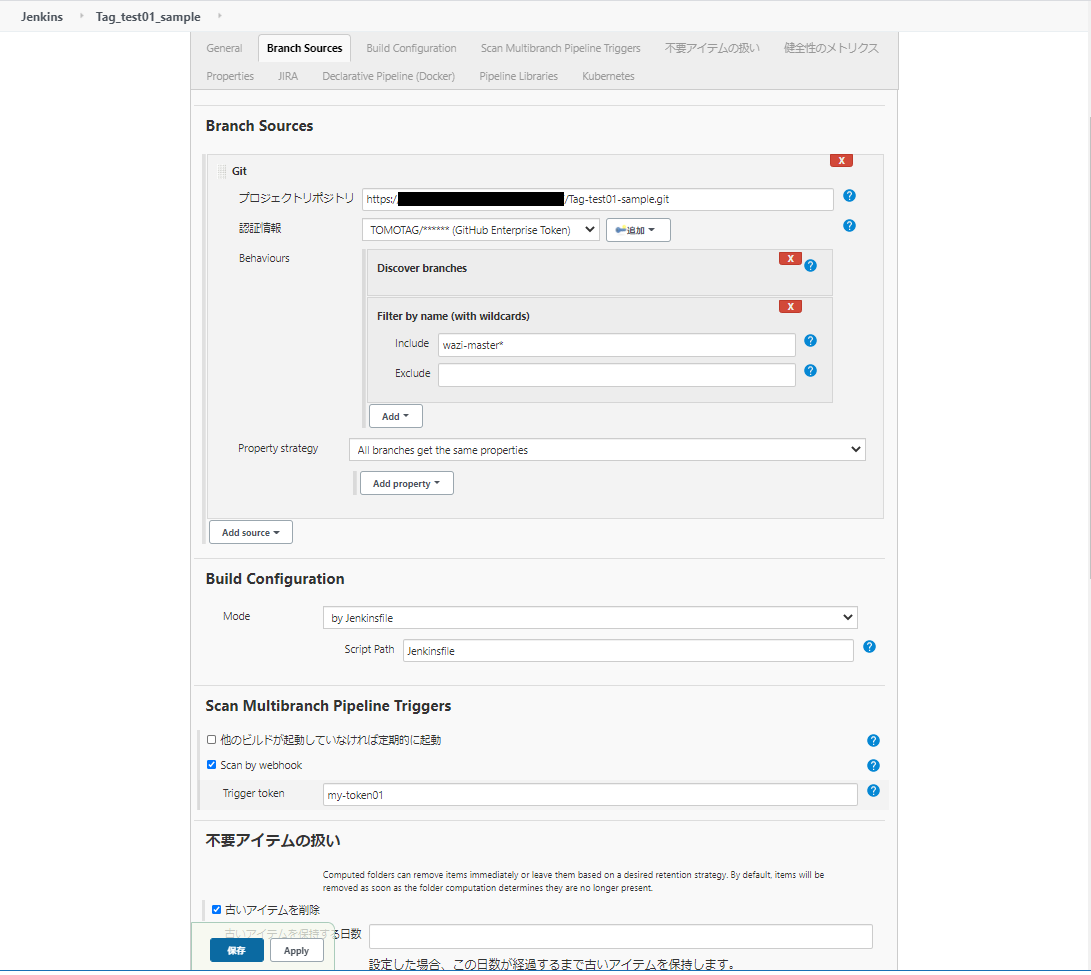Screen dimensions: 1091x975
Task: Open the Add source dropdown
Action: tap(250, 532)
